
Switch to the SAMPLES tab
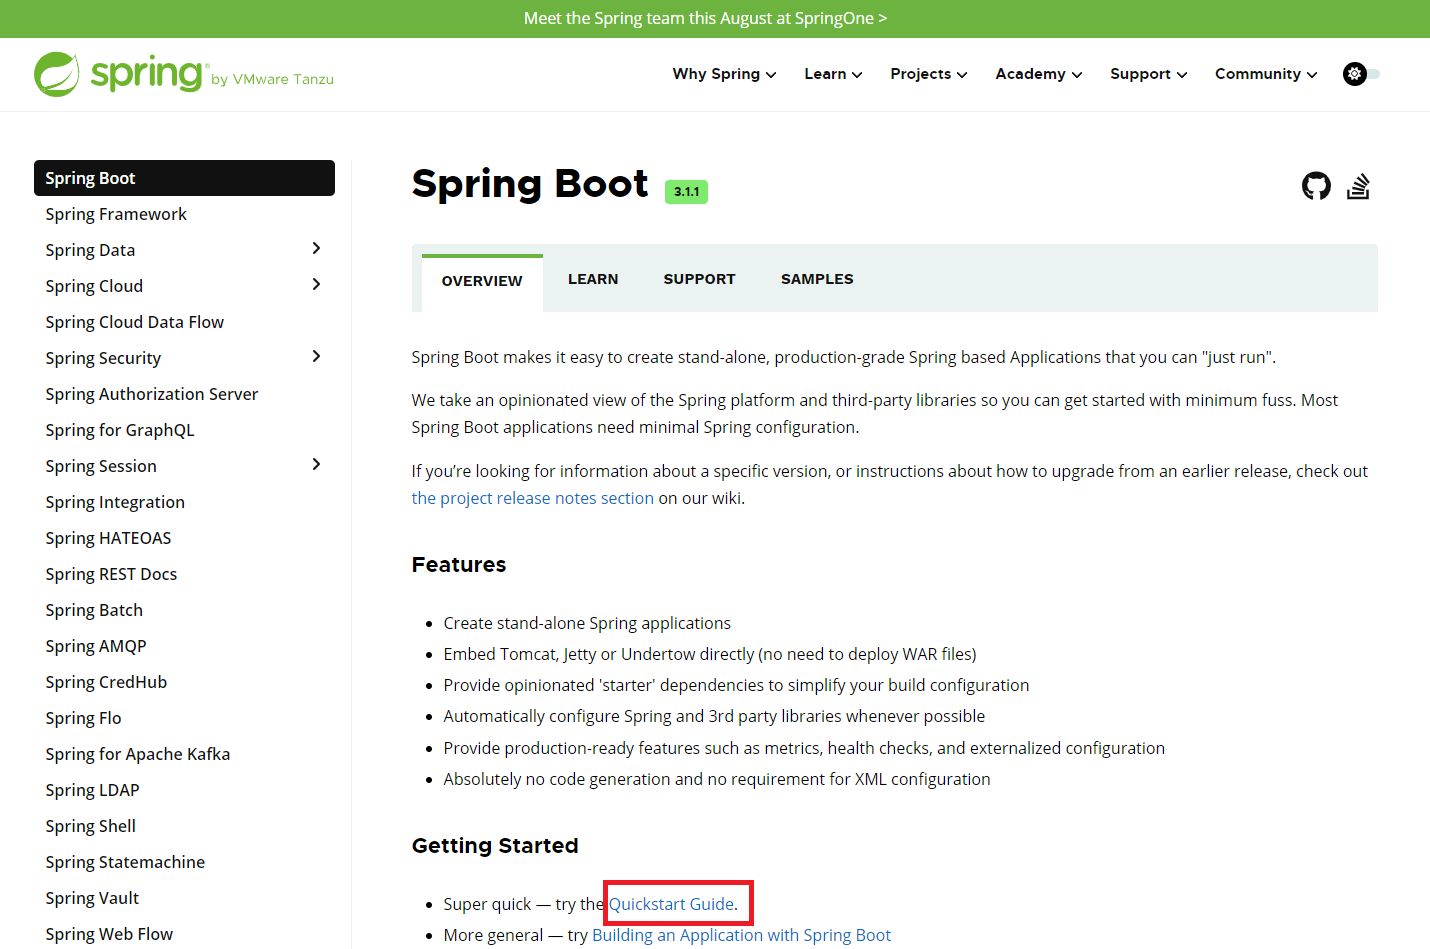(x=817, y=279)
